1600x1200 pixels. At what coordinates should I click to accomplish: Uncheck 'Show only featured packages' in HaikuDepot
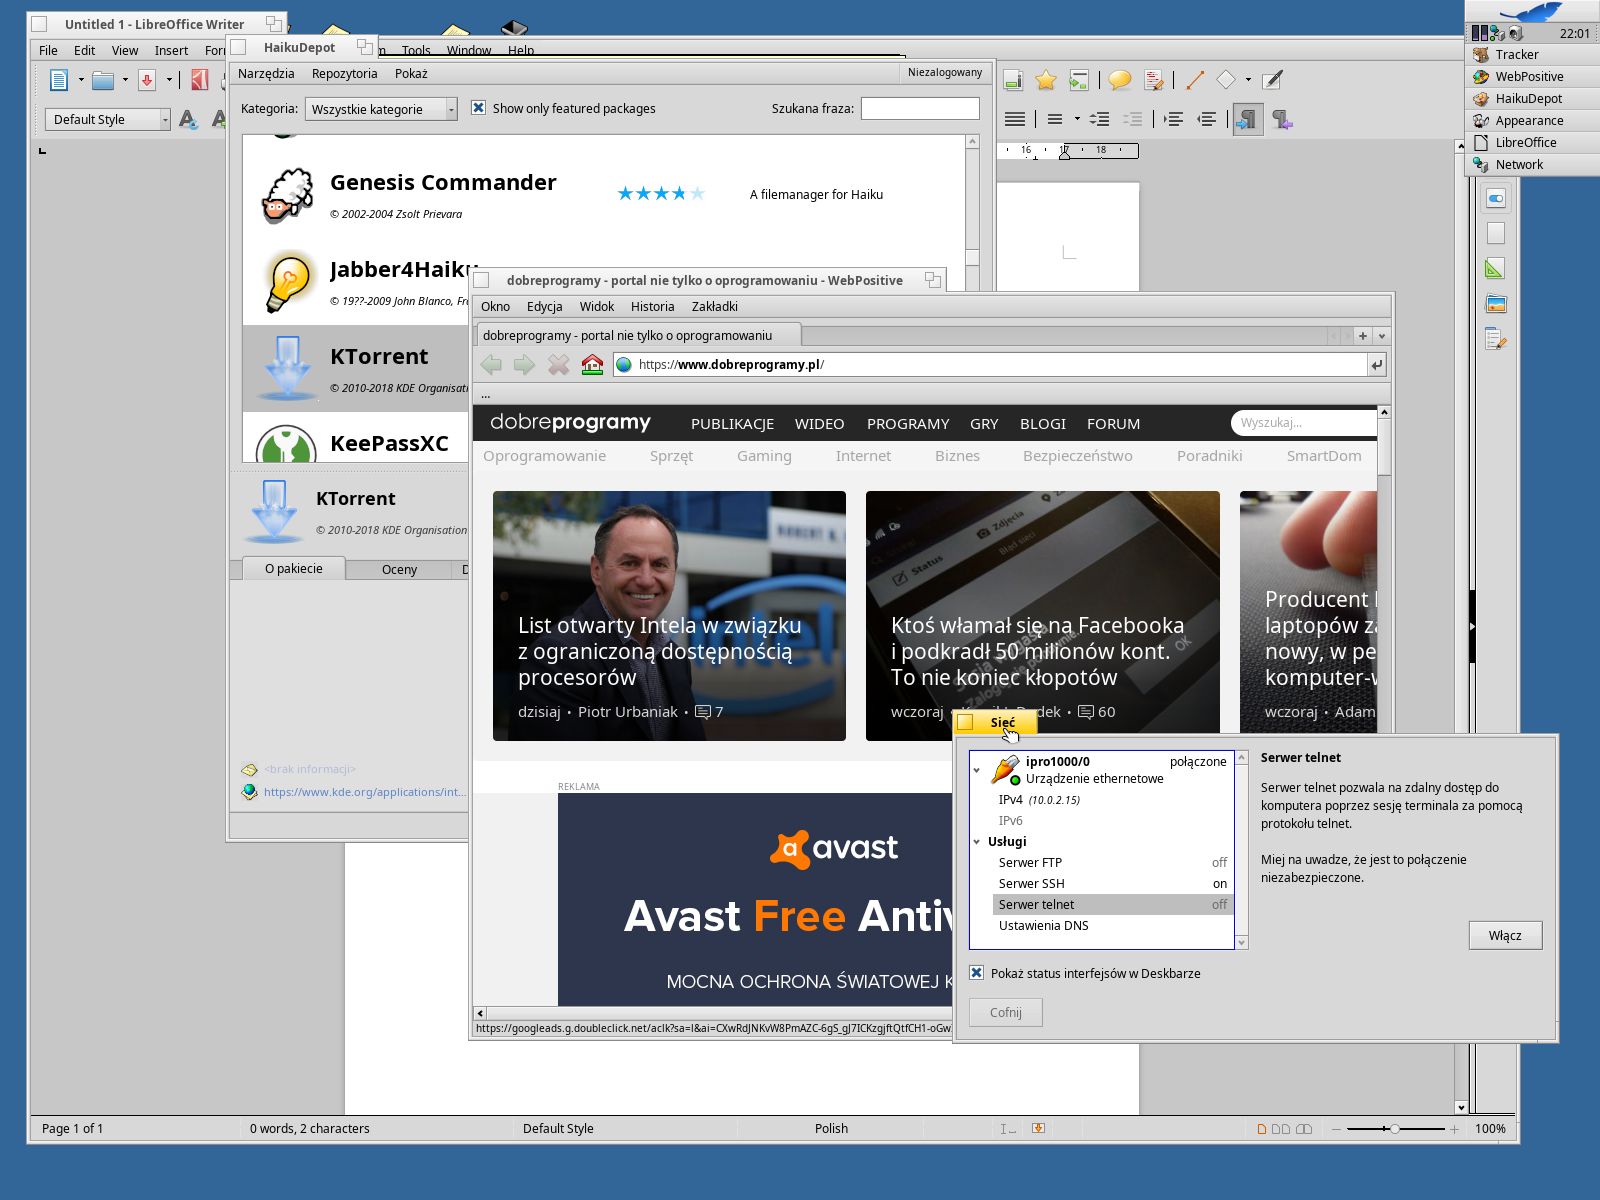click(479, 107)
